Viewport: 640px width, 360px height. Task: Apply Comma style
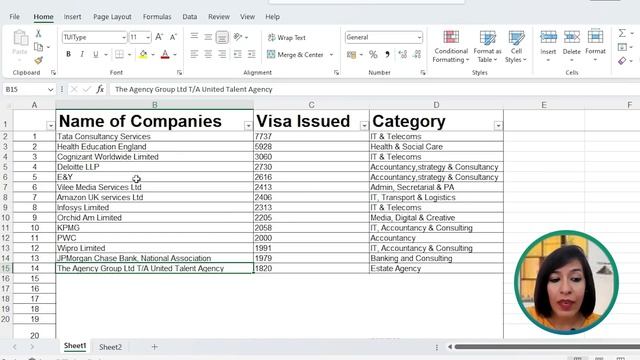[x=387, y=54]
